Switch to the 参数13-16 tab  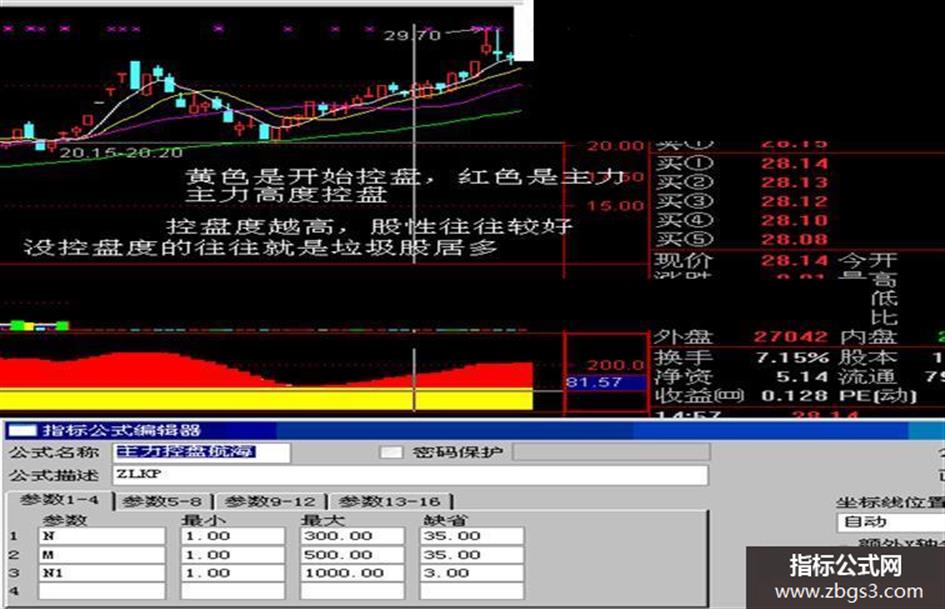pos(389,502)
